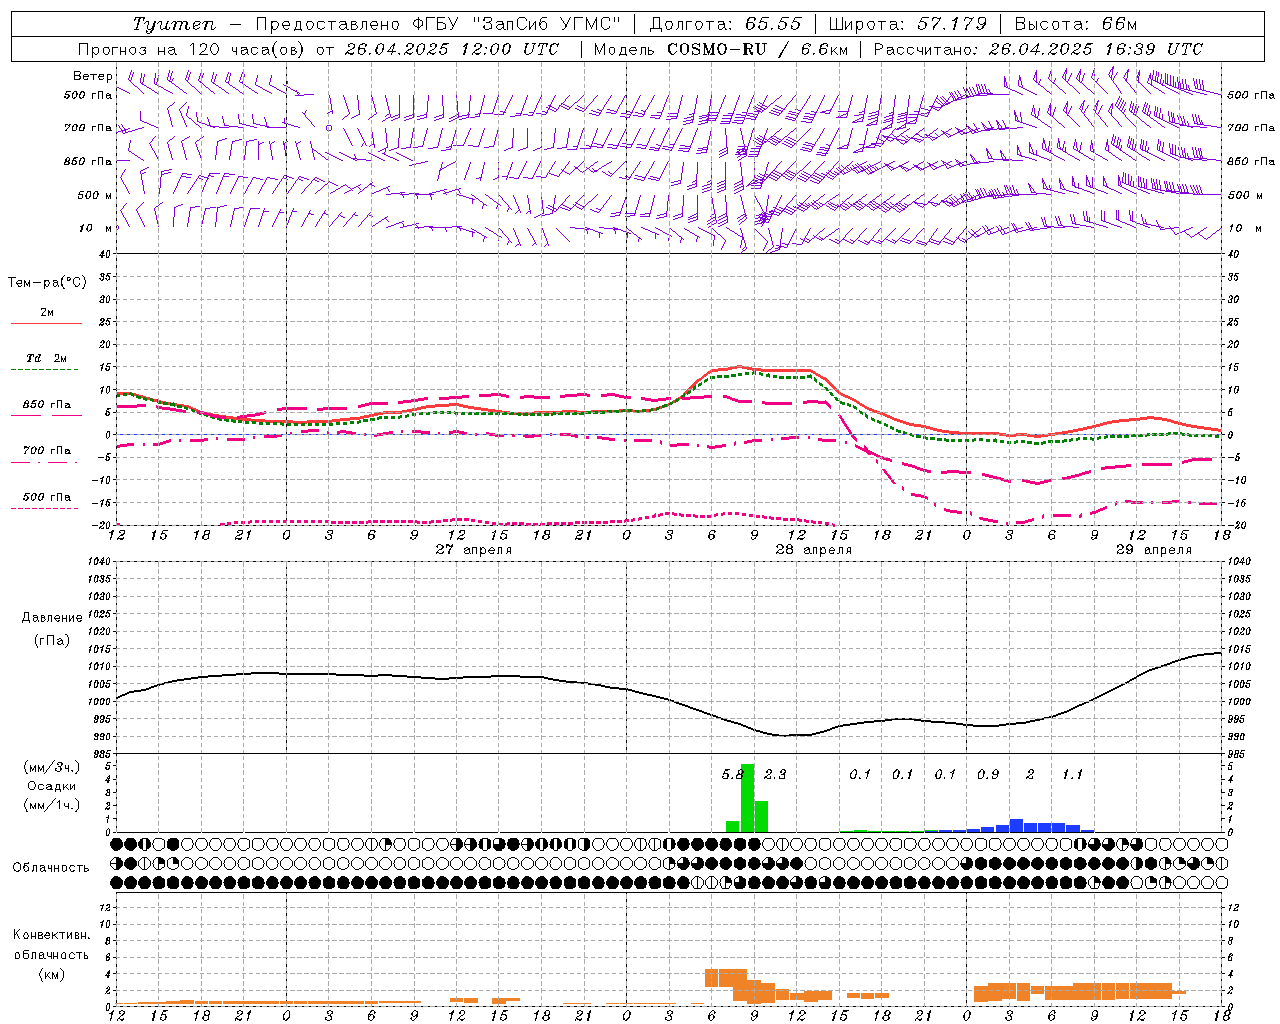Select the "Давление" pressure panel label
The image size is (1280, 1024).
click(x=52, y=617)
